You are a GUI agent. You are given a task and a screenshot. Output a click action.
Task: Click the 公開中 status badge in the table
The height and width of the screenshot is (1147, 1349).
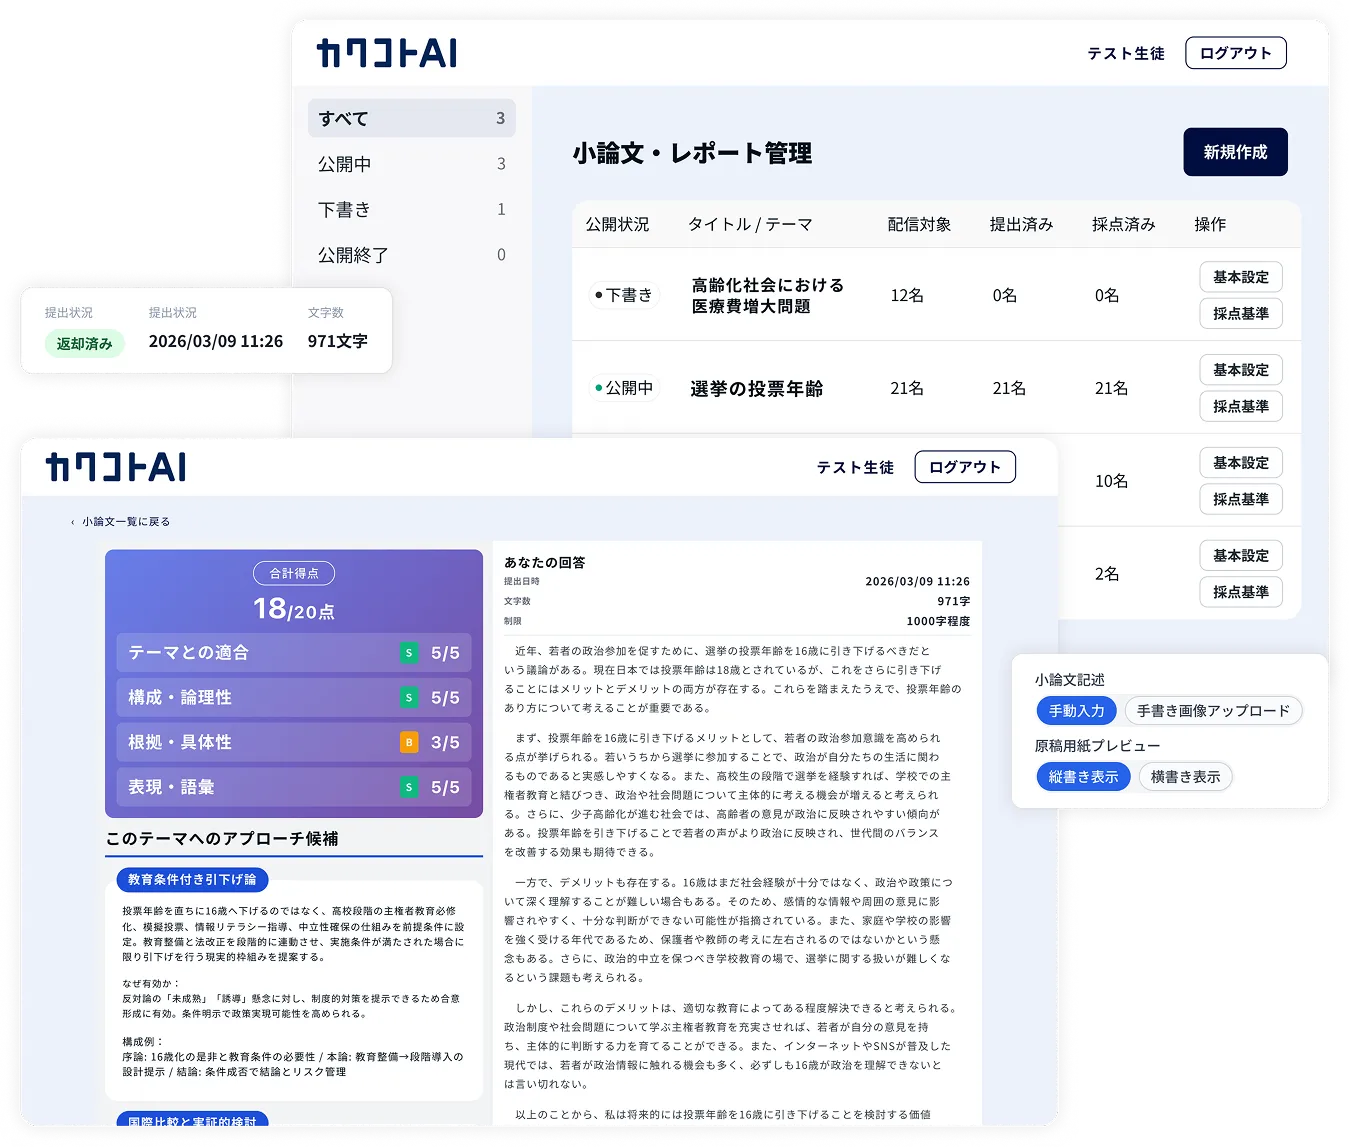click(624, 388)
